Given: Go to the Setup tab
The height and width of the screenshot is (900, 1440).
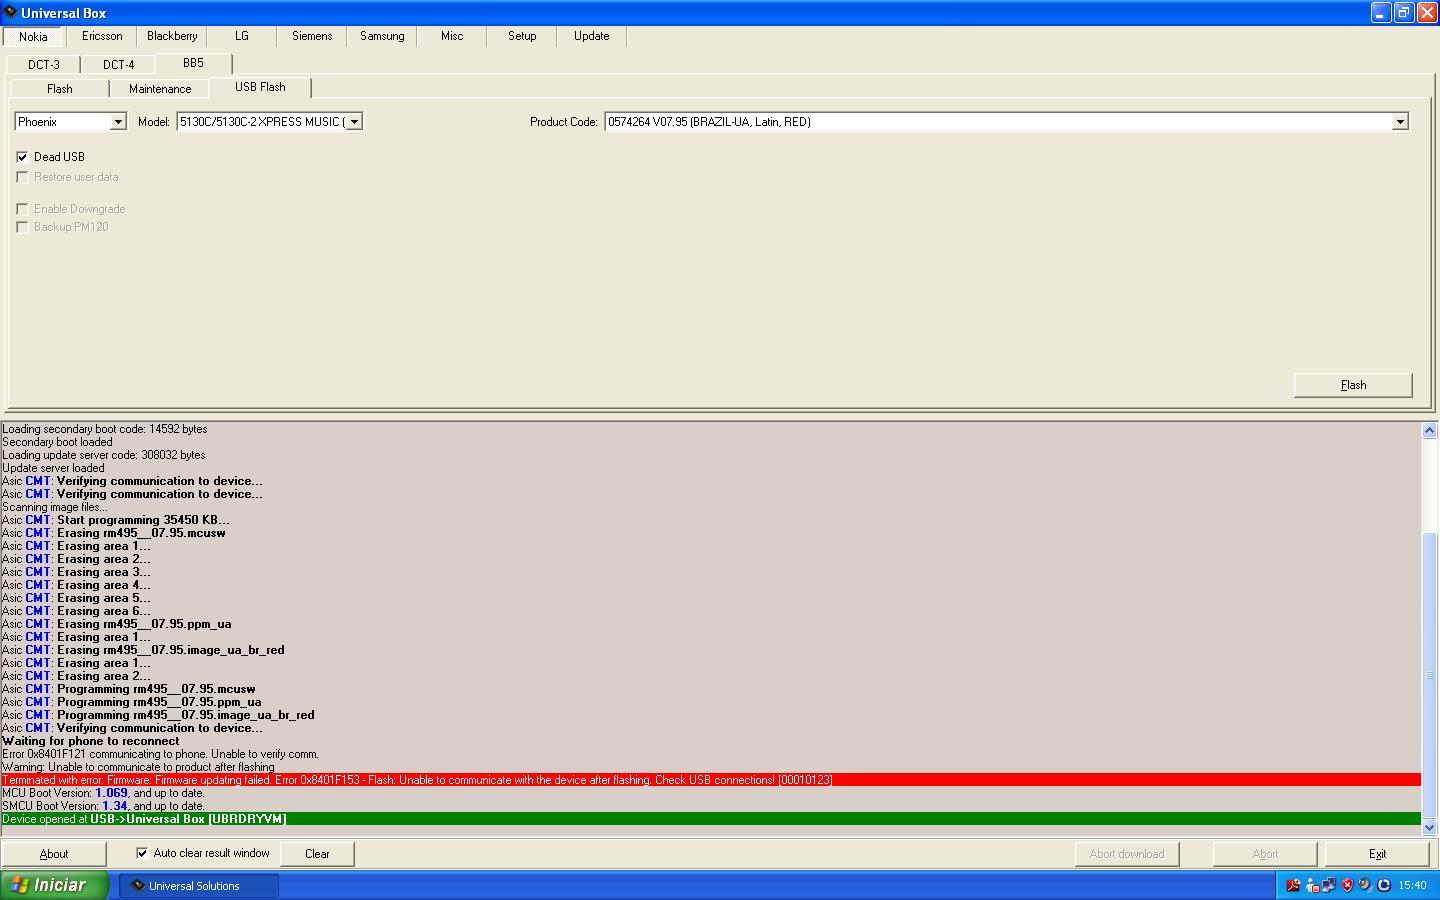Looking at the screenshot, I should (522, 36).
